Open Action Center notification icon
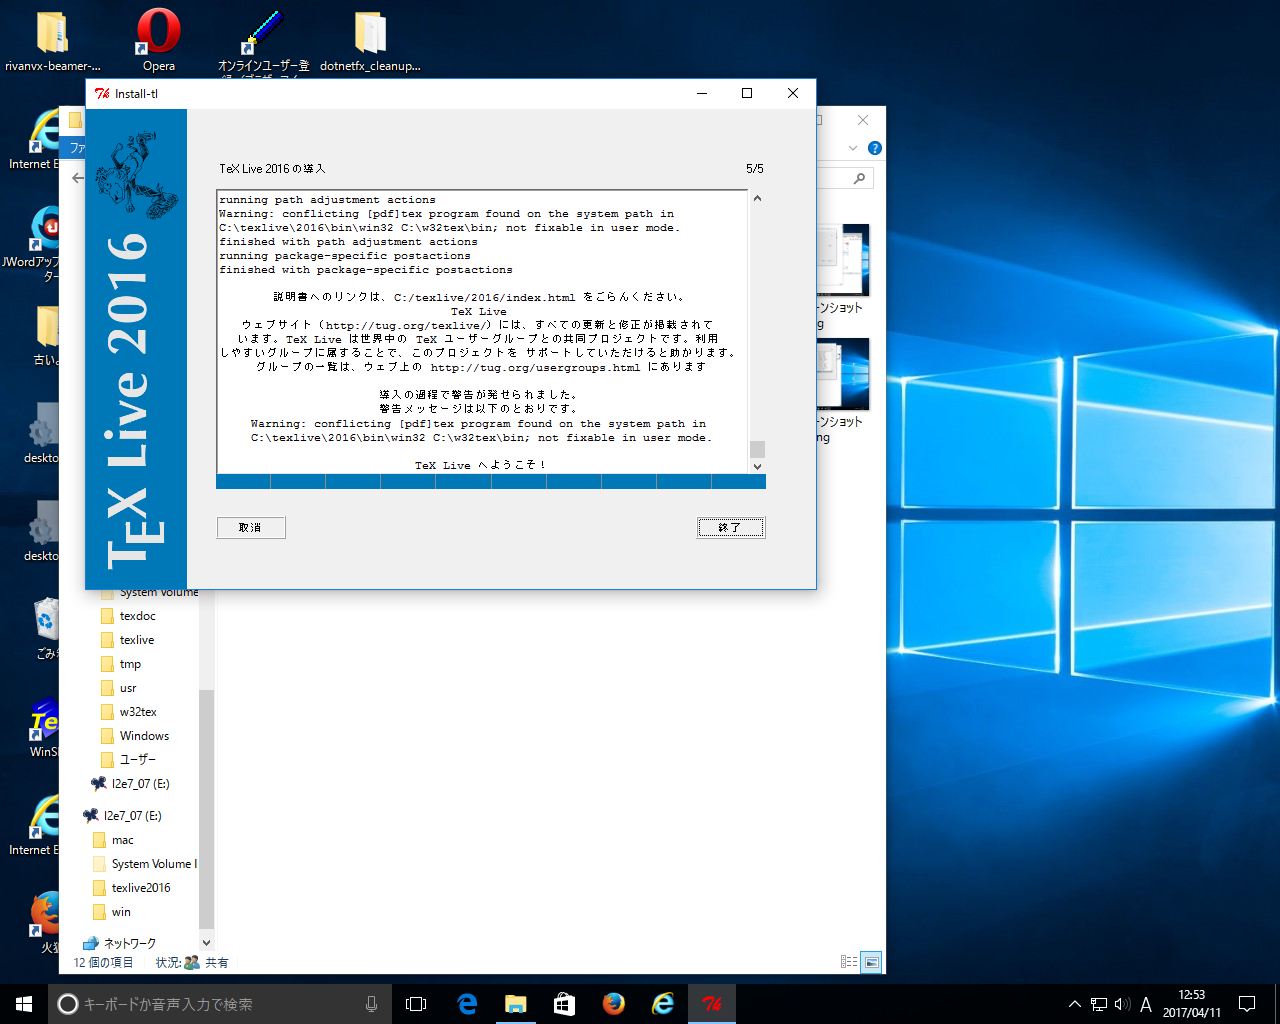The image size is (1280, 1024). pyautogui.click(x=1247, y=1004)
